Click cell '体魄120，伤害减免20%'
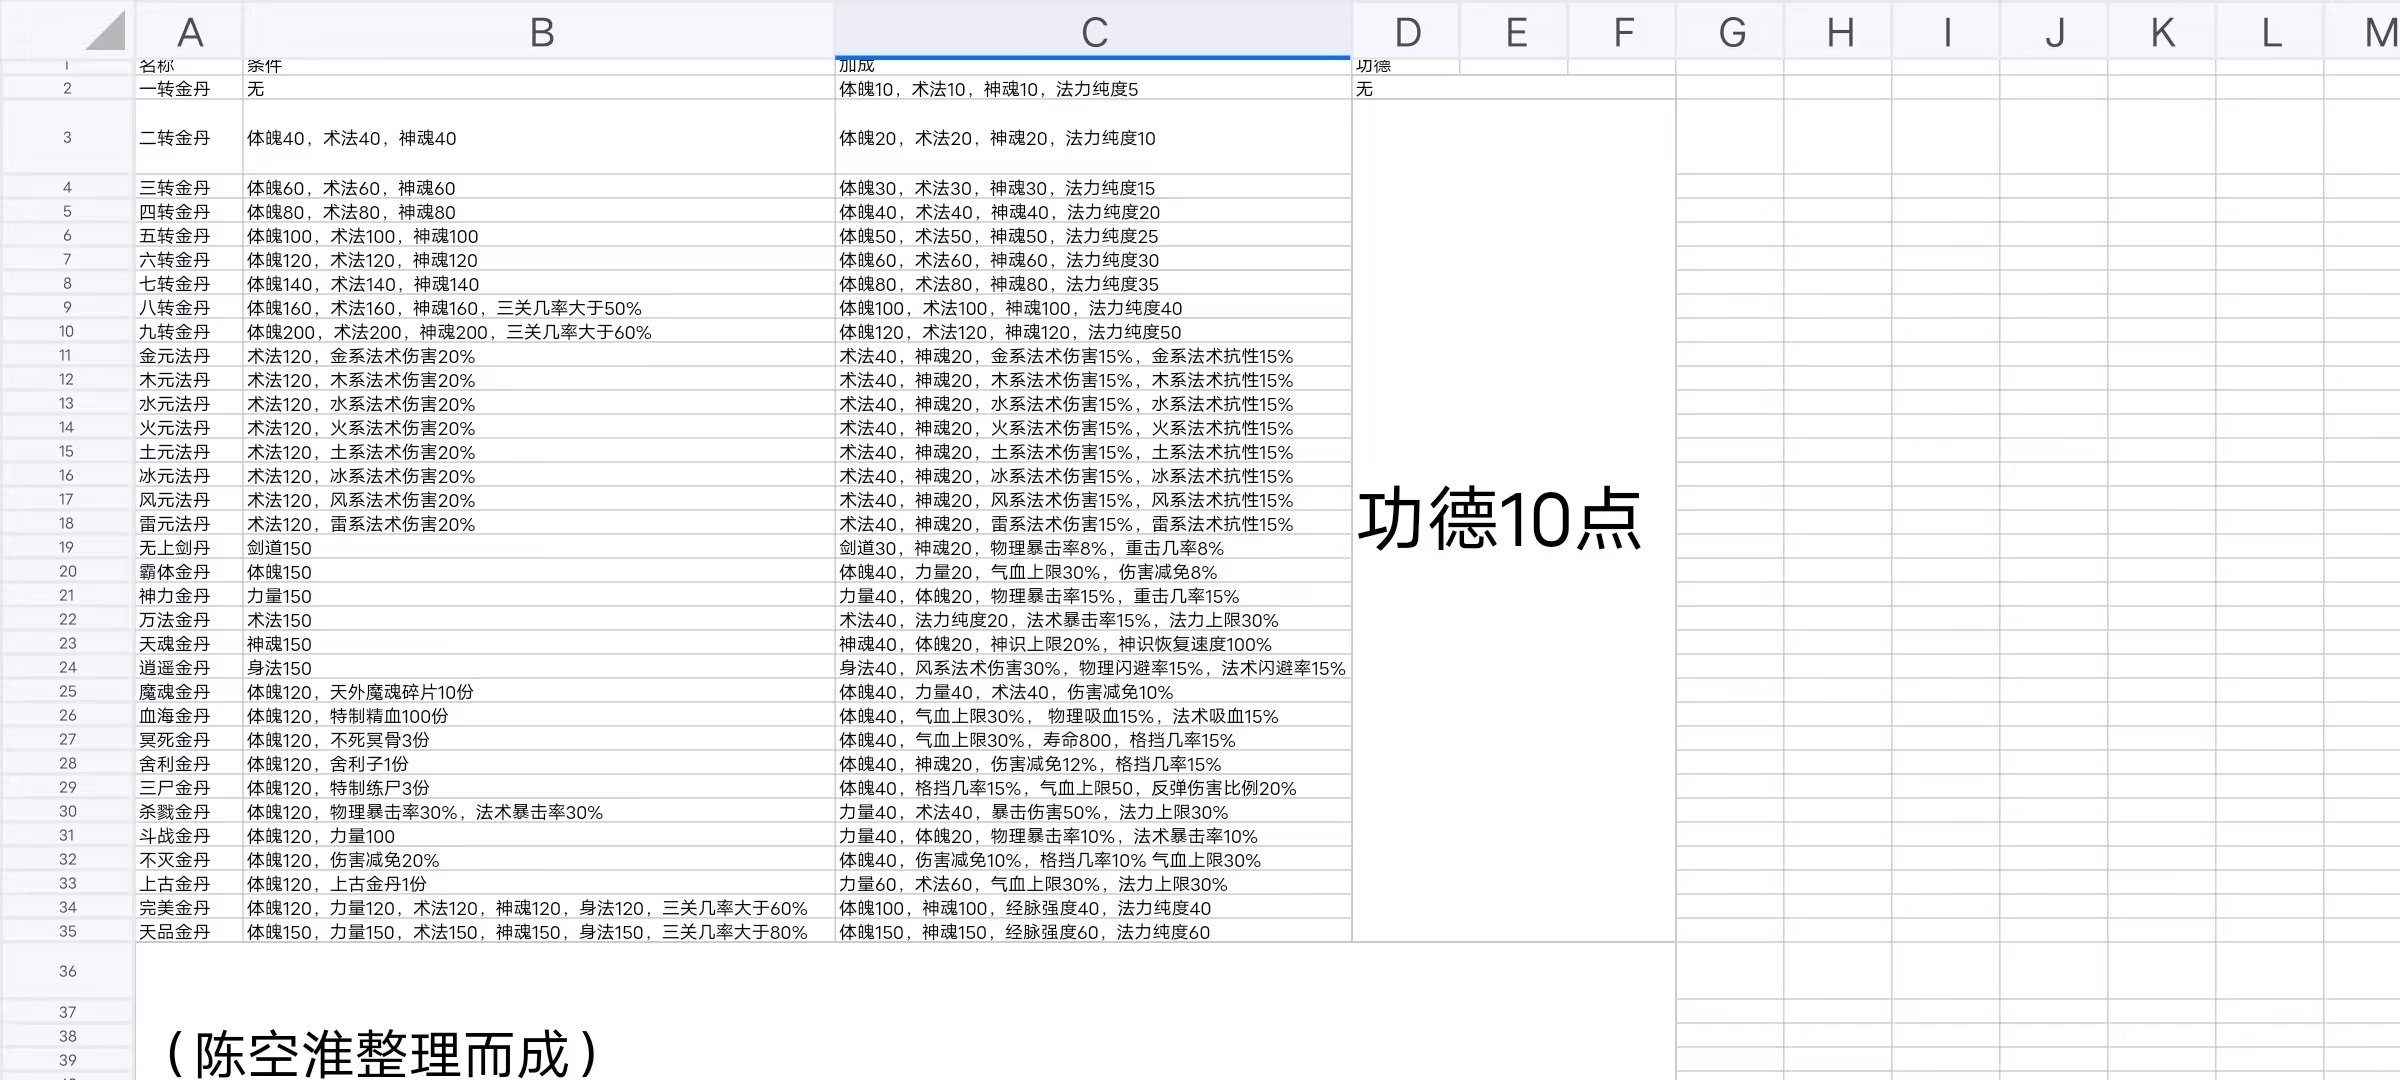This screenshot has height=1080, width=2400. coord(539,860)
